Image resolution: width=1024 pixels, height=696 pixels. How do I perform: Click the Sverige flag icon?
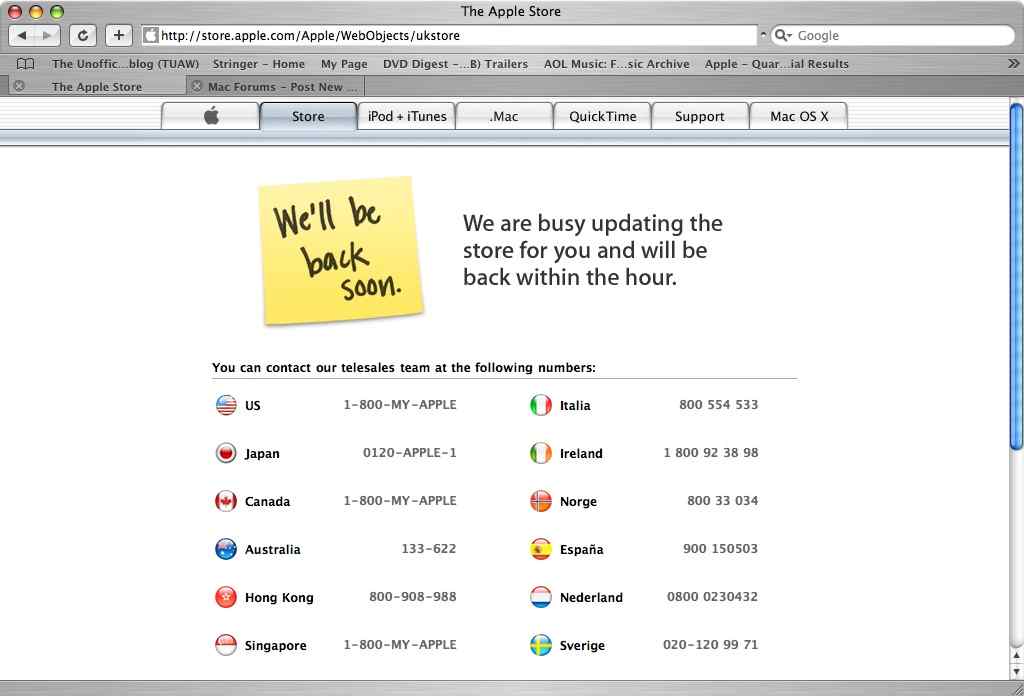click(x=541, y=645)
